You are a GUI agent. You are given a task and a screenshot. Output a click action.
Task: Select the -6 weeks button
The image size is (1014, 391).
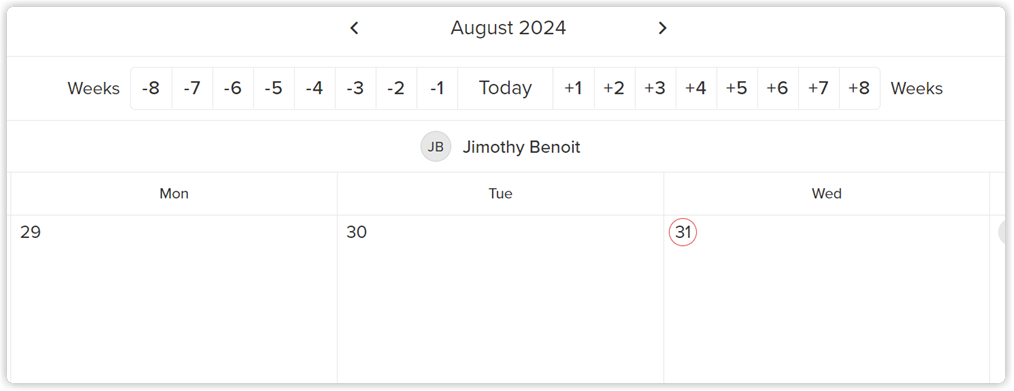(x=233, y=89)
